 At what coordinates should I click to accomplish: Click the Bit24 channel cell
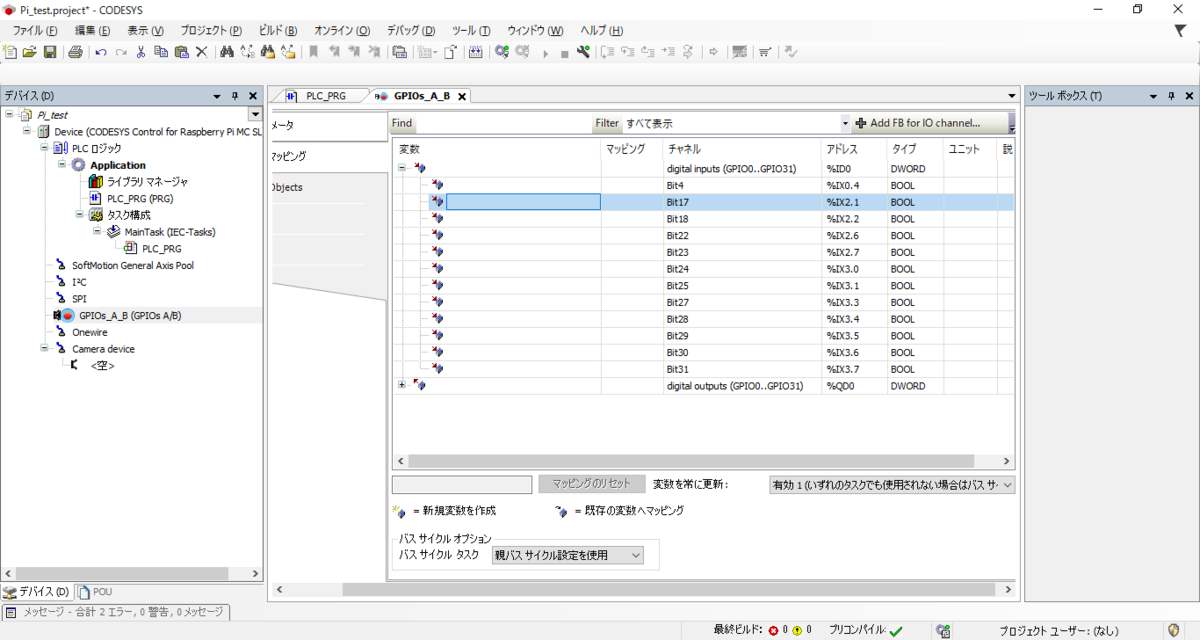(742, 269)
